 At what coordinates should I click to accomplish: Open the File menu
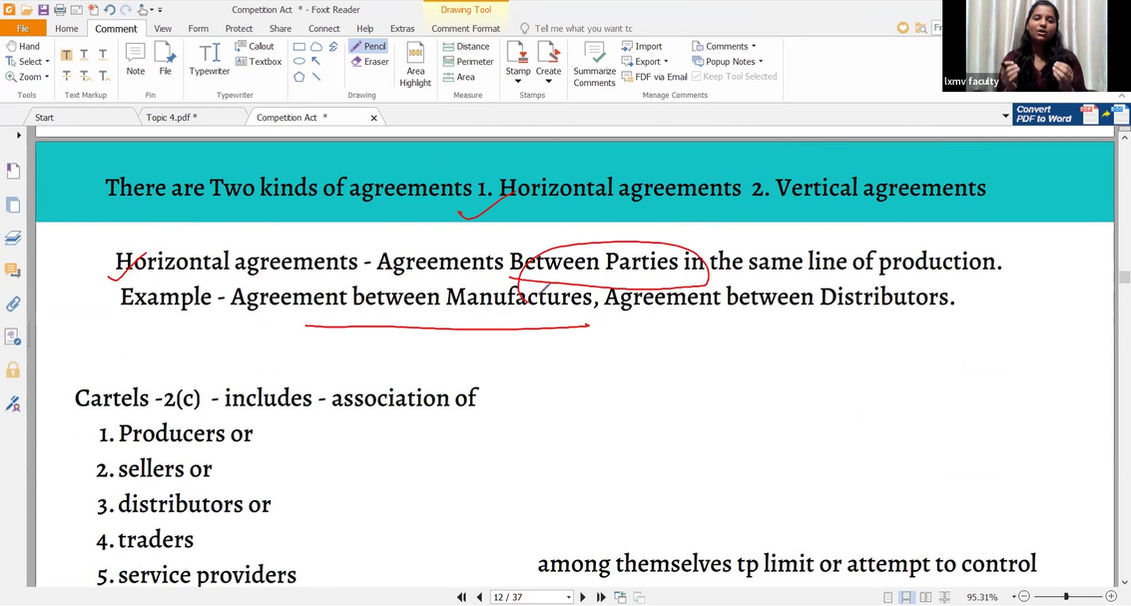23,28
